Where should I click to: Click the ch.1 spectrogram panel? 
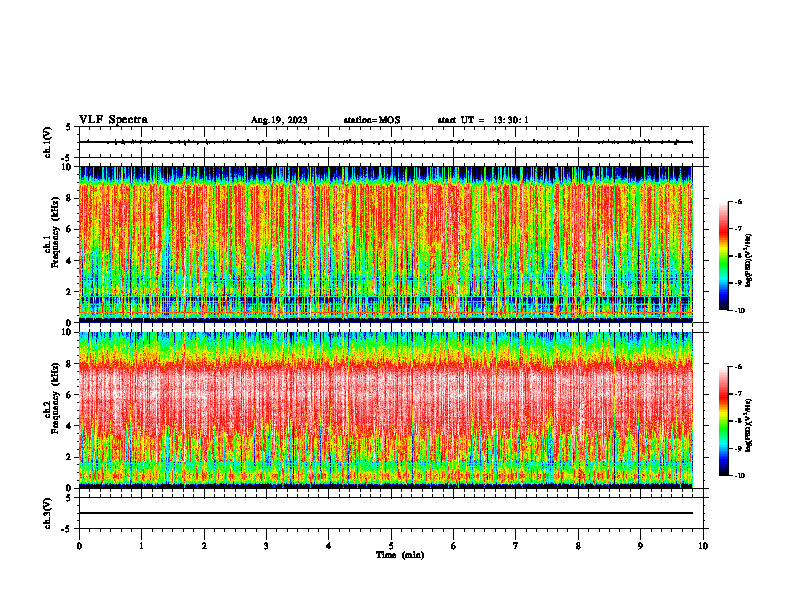click(x=386, y=244)
